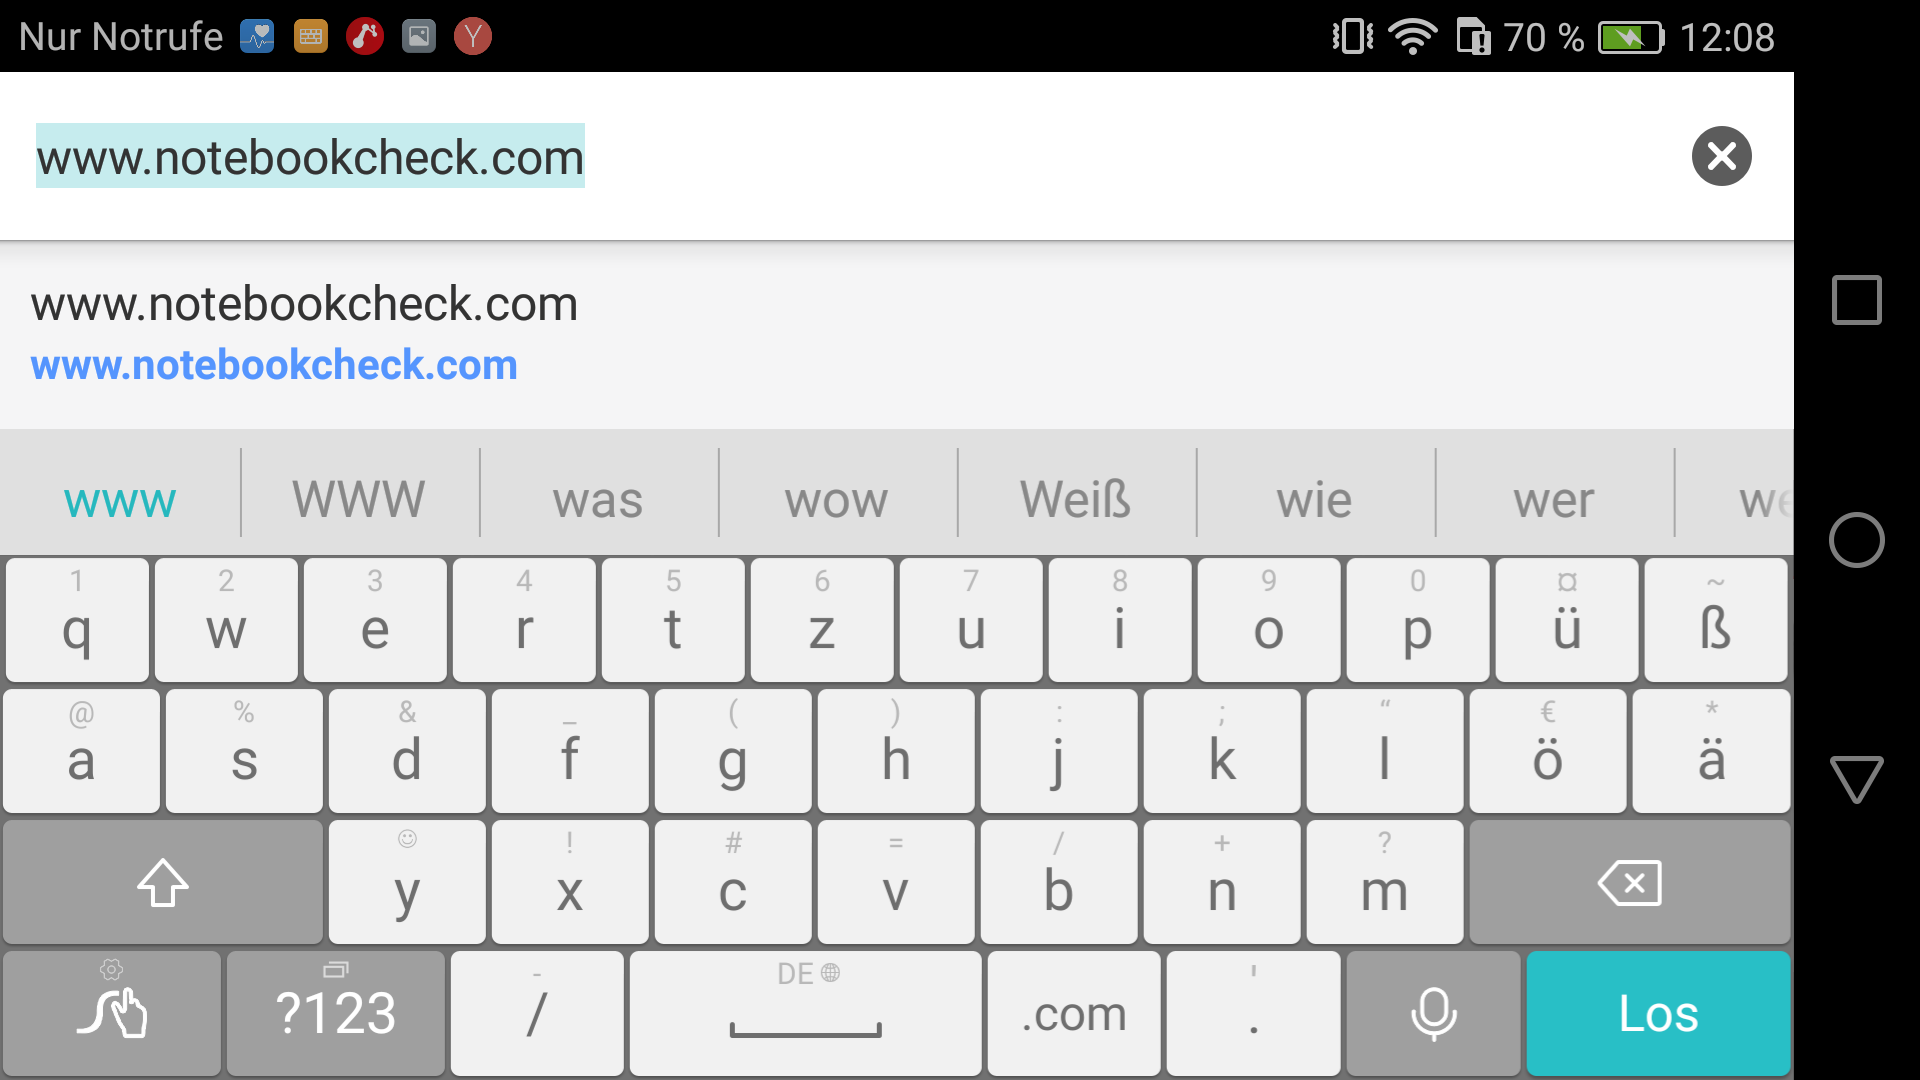Select the 'www' word suggestion
Viewport: 1920px width, 1080px height.
120,499
